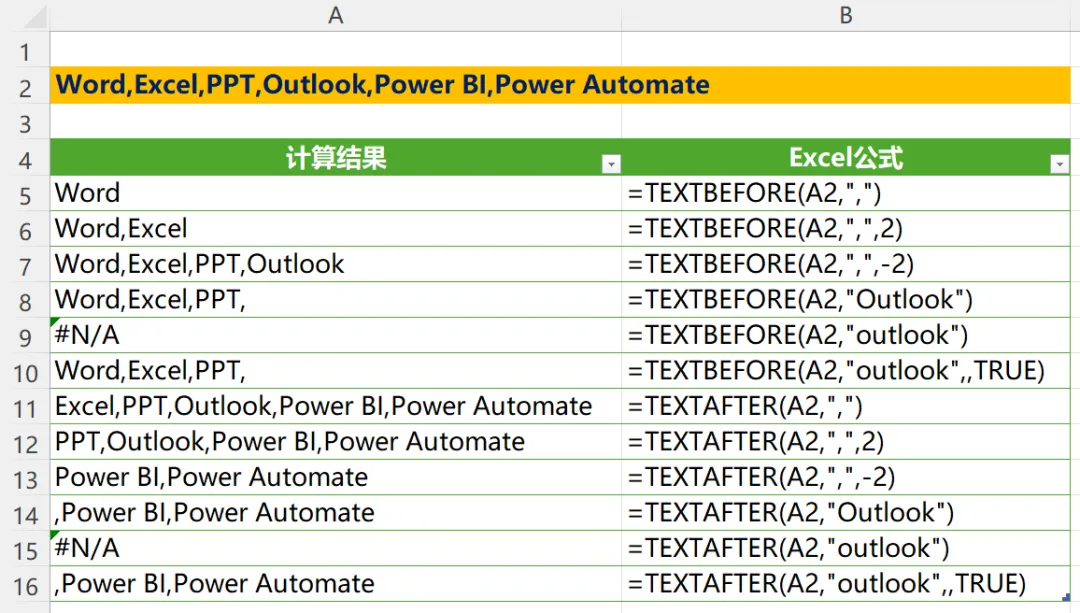
Task: Select cell with result "Word,Excel"
Action: [x=335, y=229]
